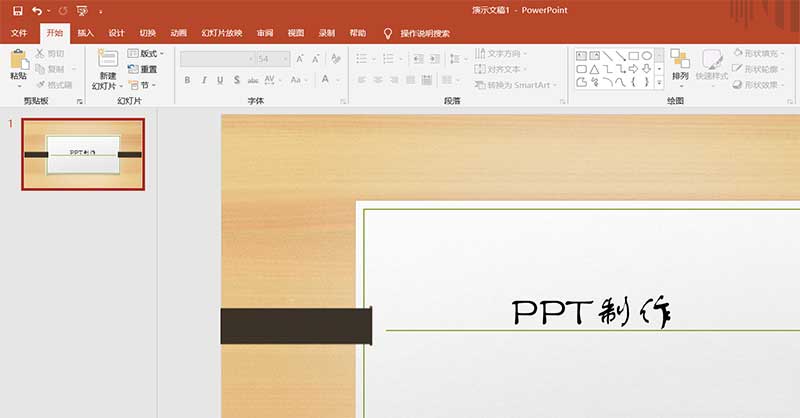This screenshot has height=418, width=800.
Task: Select the right block arrow shape
Action: 634,69
